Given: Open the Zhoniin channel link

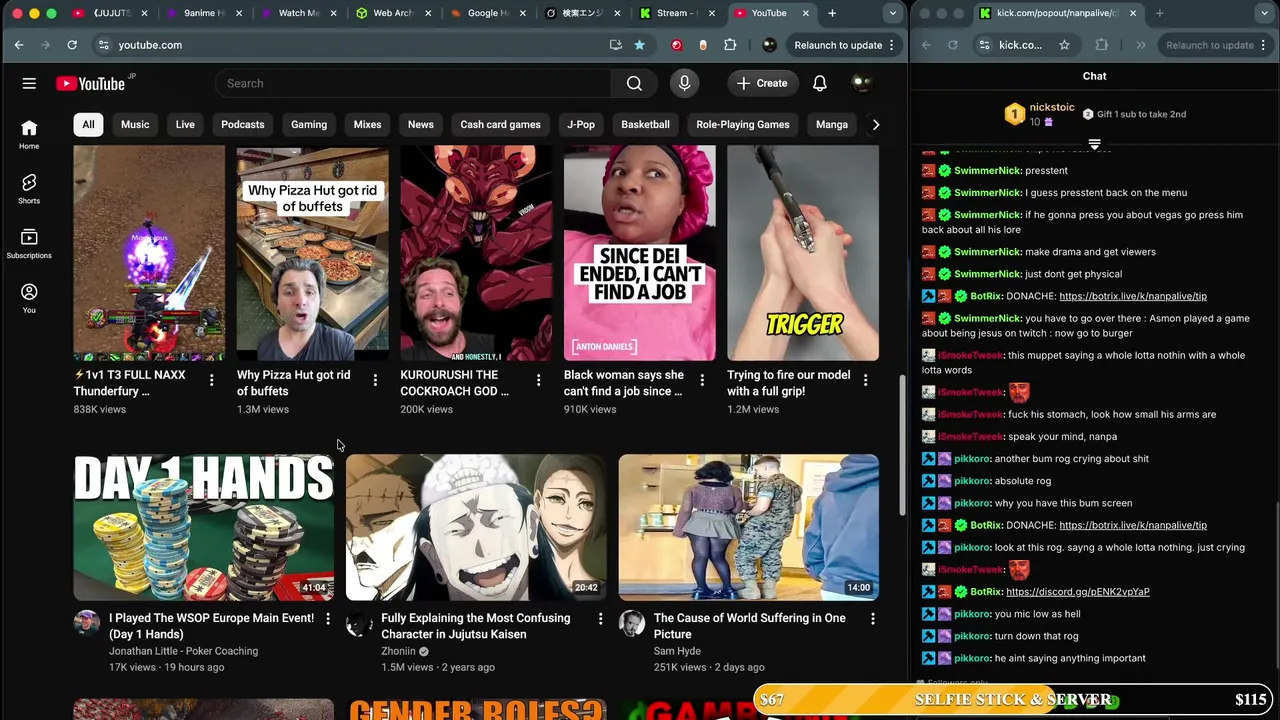Looking at the screenshot, I should 398,651.
